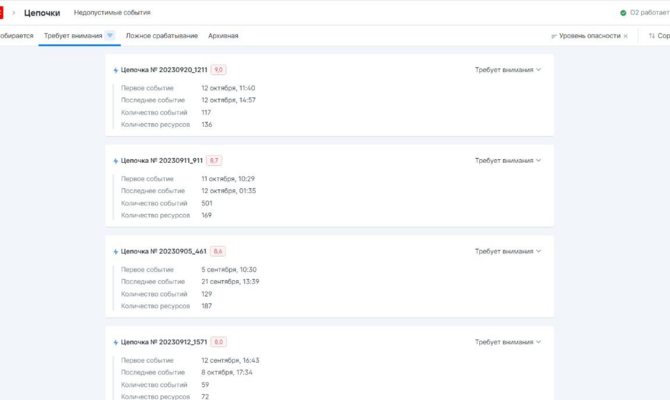Remove the Уровень опасности filter with X

tap(626, 36)
